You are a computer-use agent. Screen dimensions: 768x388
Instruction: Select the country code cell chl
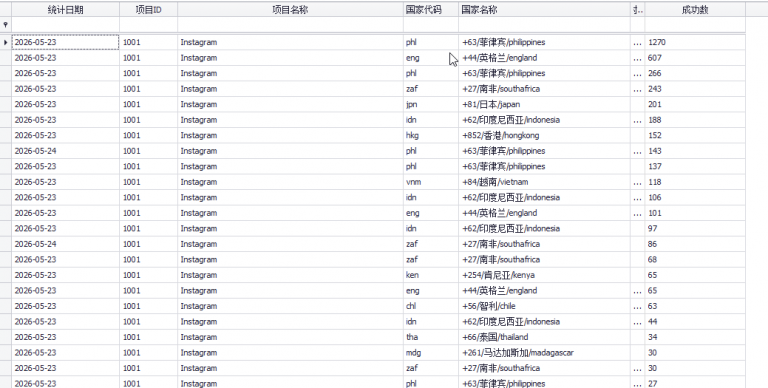[431, 306]
